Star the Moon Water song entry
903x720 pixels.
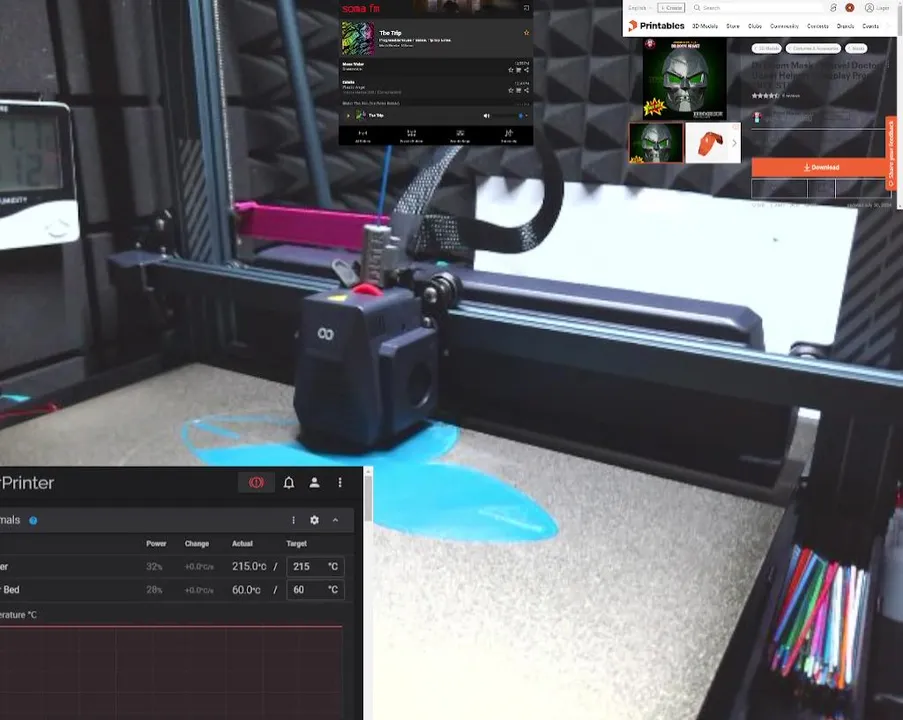tap(511, 70)
